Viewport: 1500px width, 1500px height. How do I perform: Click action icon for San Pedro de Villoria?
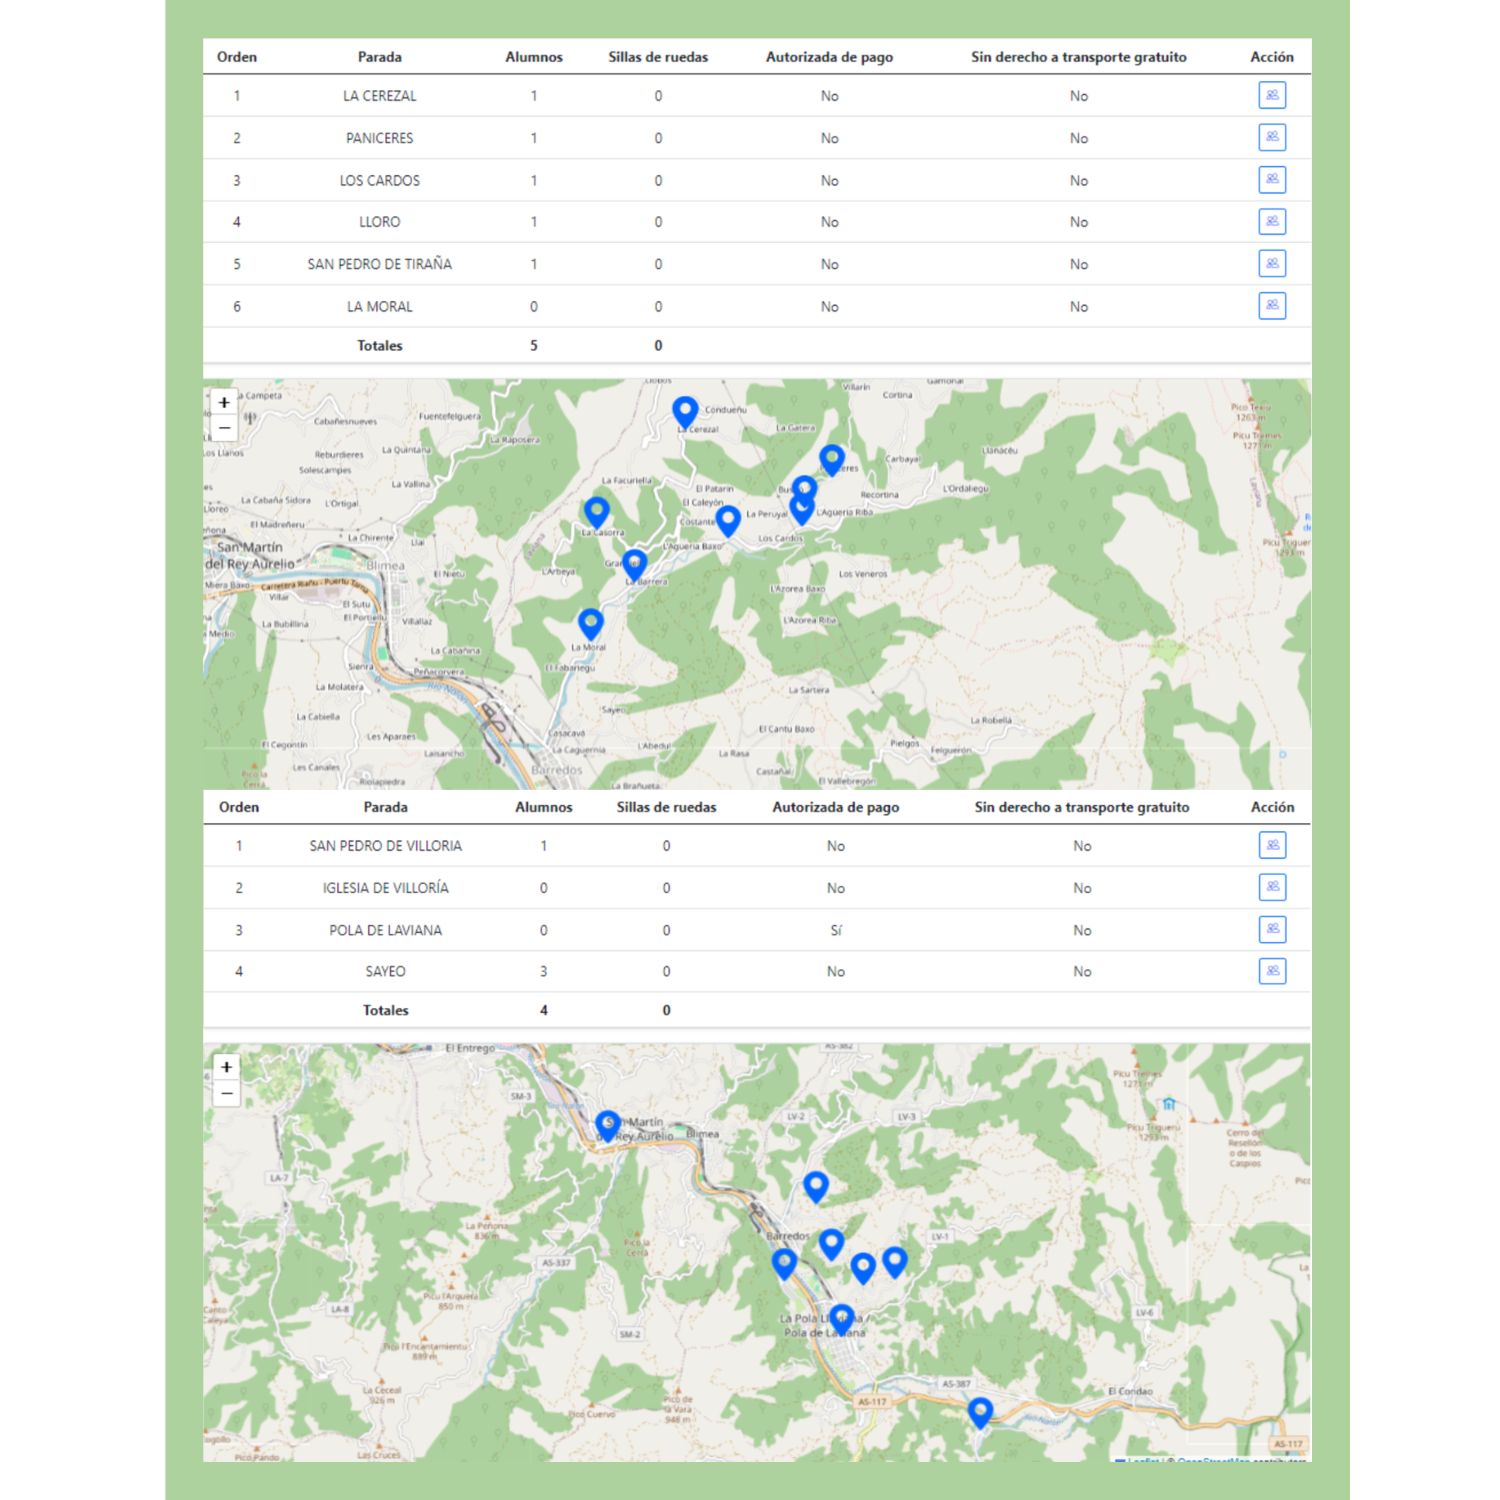[x=1272, y=846]
